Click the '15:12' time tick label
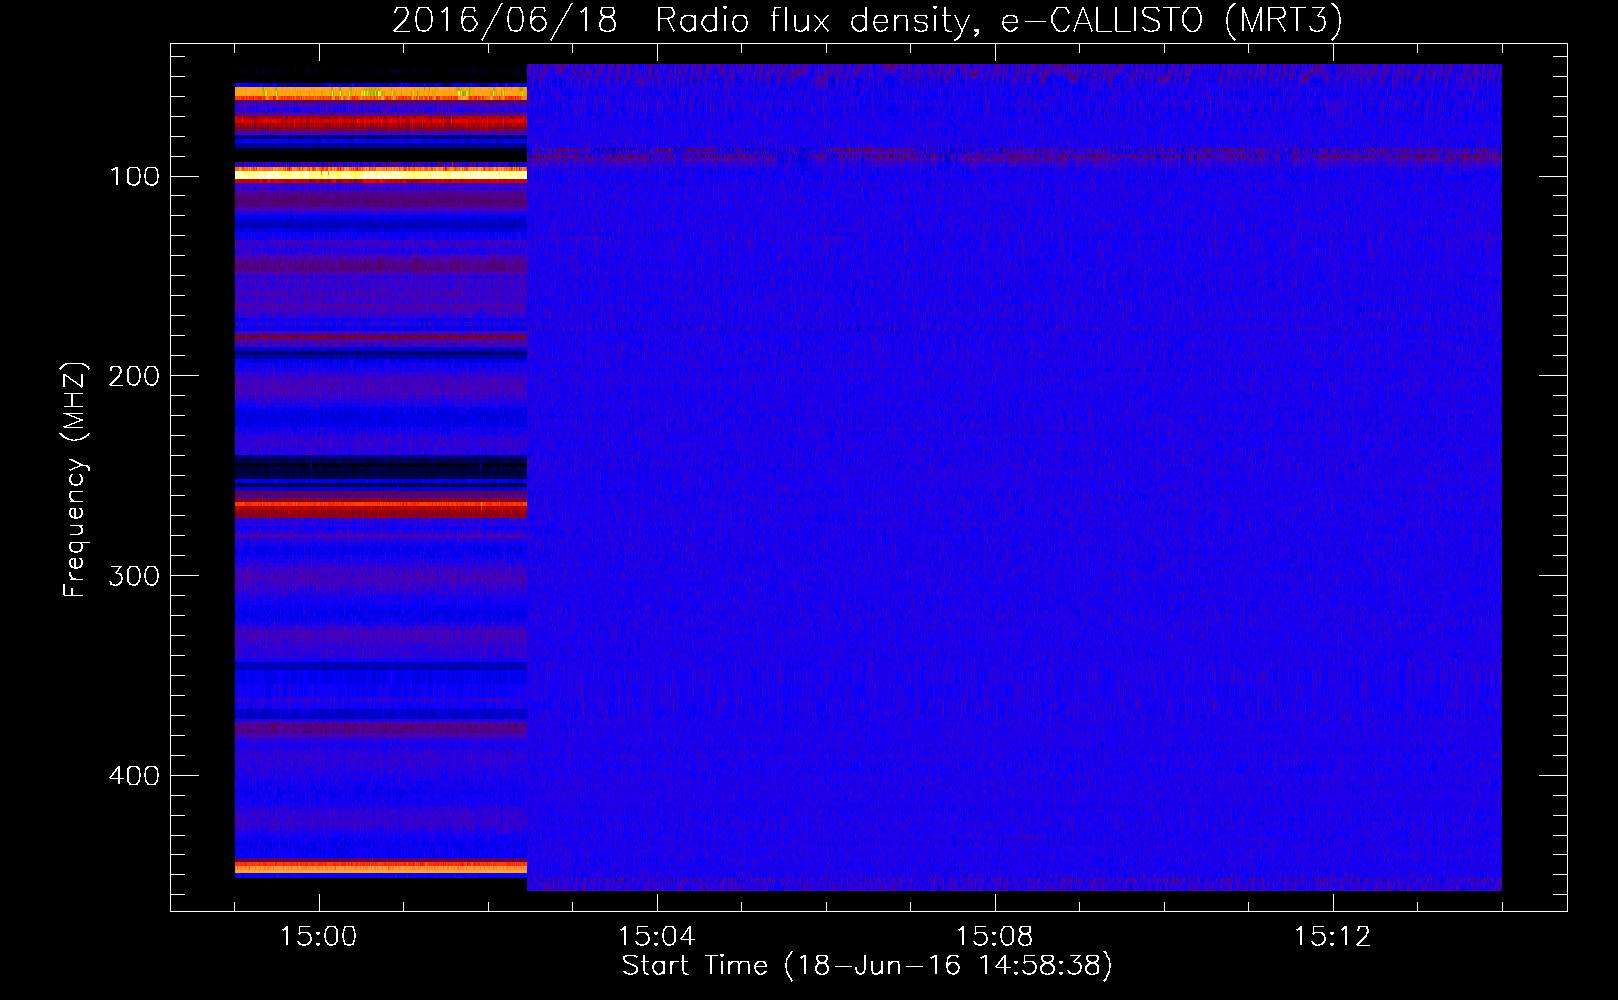 click(1333, 937)
